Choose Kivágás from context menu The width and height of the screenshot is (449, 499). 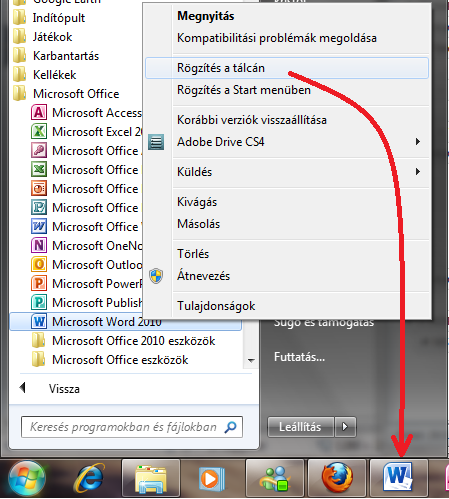click(x=197, y=202)
